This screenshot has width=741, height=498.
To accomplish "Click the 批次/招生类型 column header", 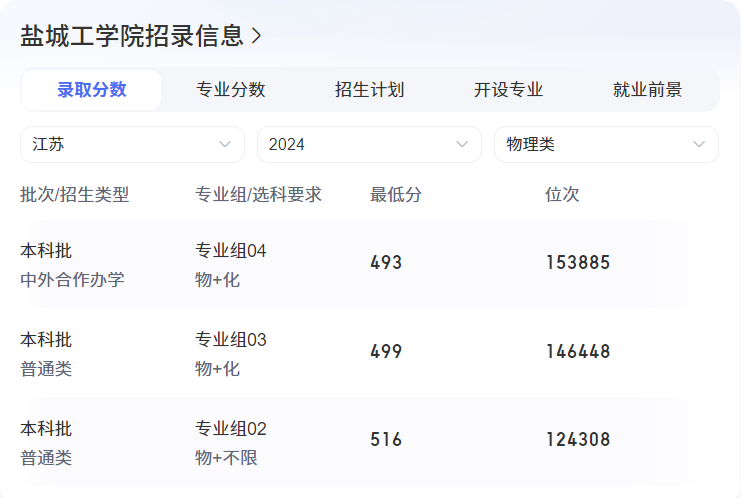I will pos(75,195).
